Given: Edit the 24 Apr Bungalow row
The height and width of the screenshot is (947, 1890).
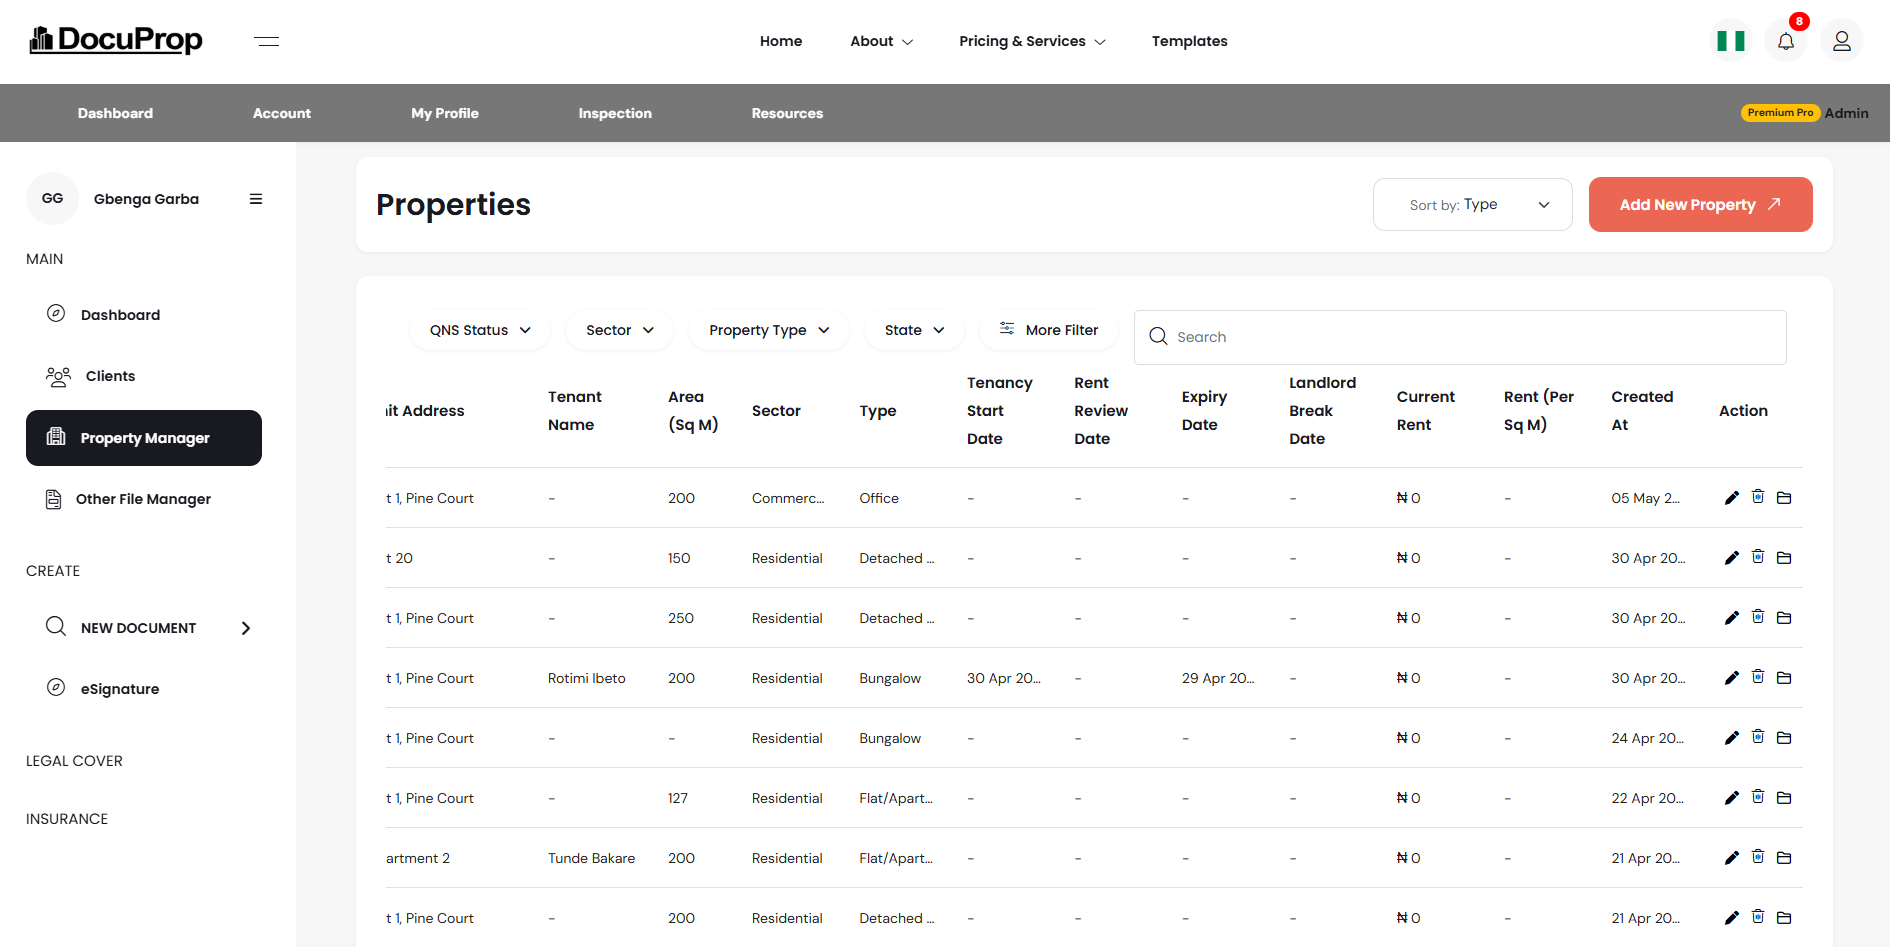Looking at the screenshot, I should pos(1732,738).
